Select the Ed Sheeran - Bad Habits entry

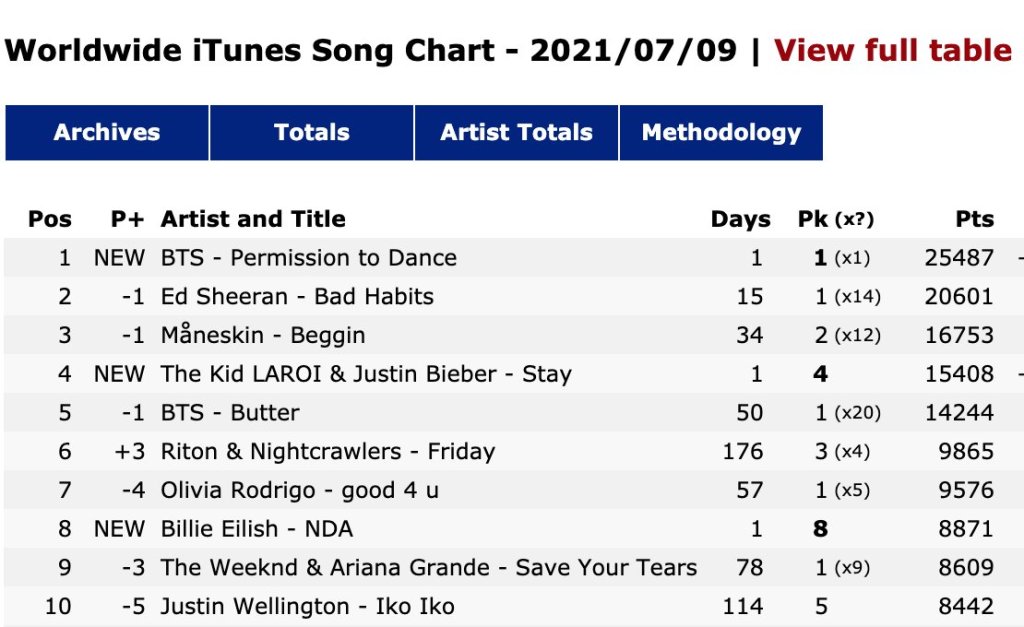click(297, 297)
